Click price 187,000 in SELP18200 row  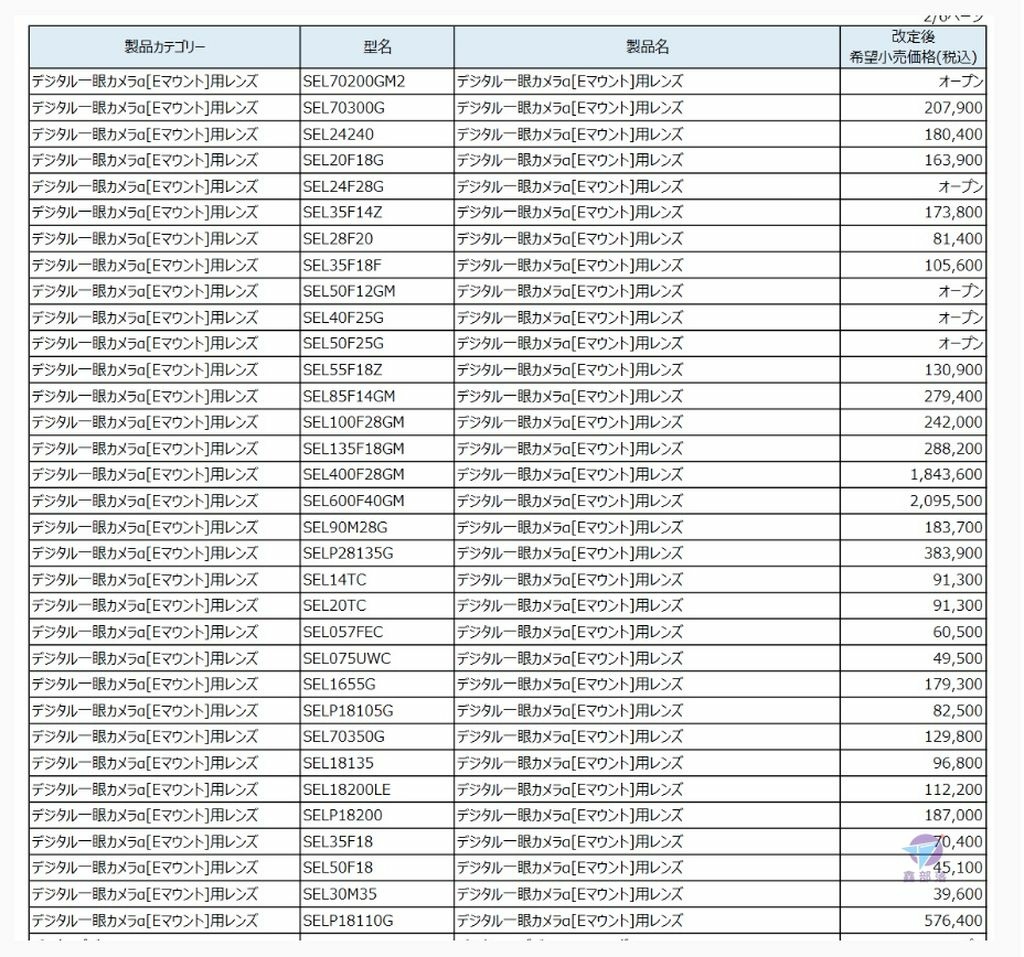tap(953, 816)
